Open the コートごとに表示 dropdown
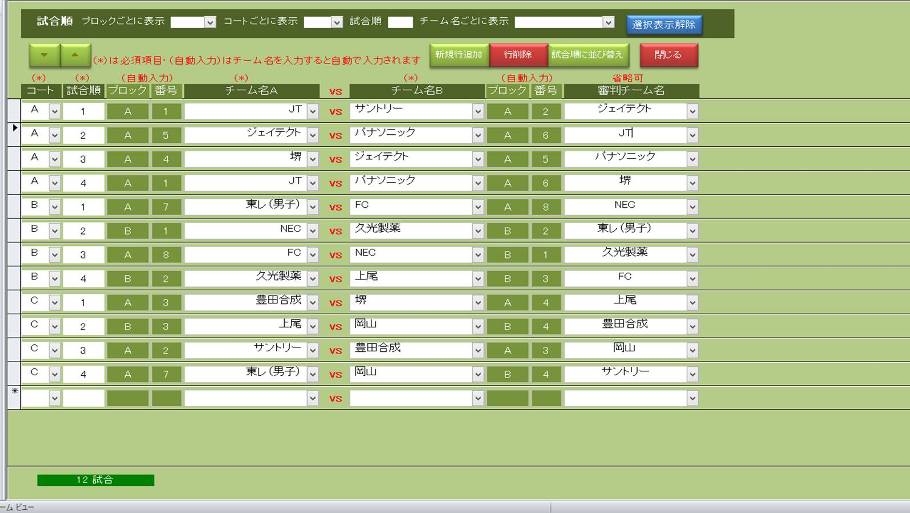910x513 pixels. pos(337,22)
